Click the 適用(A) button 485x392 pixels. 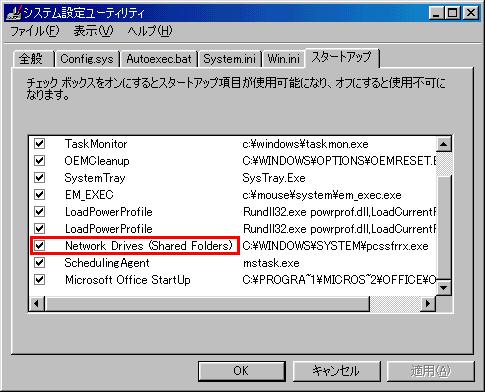pos(430,371)
